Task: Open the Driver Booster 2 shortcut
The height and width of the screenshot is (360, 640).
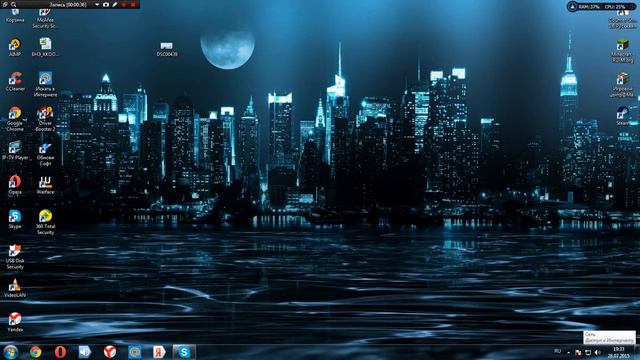Action: coord(45,119)
